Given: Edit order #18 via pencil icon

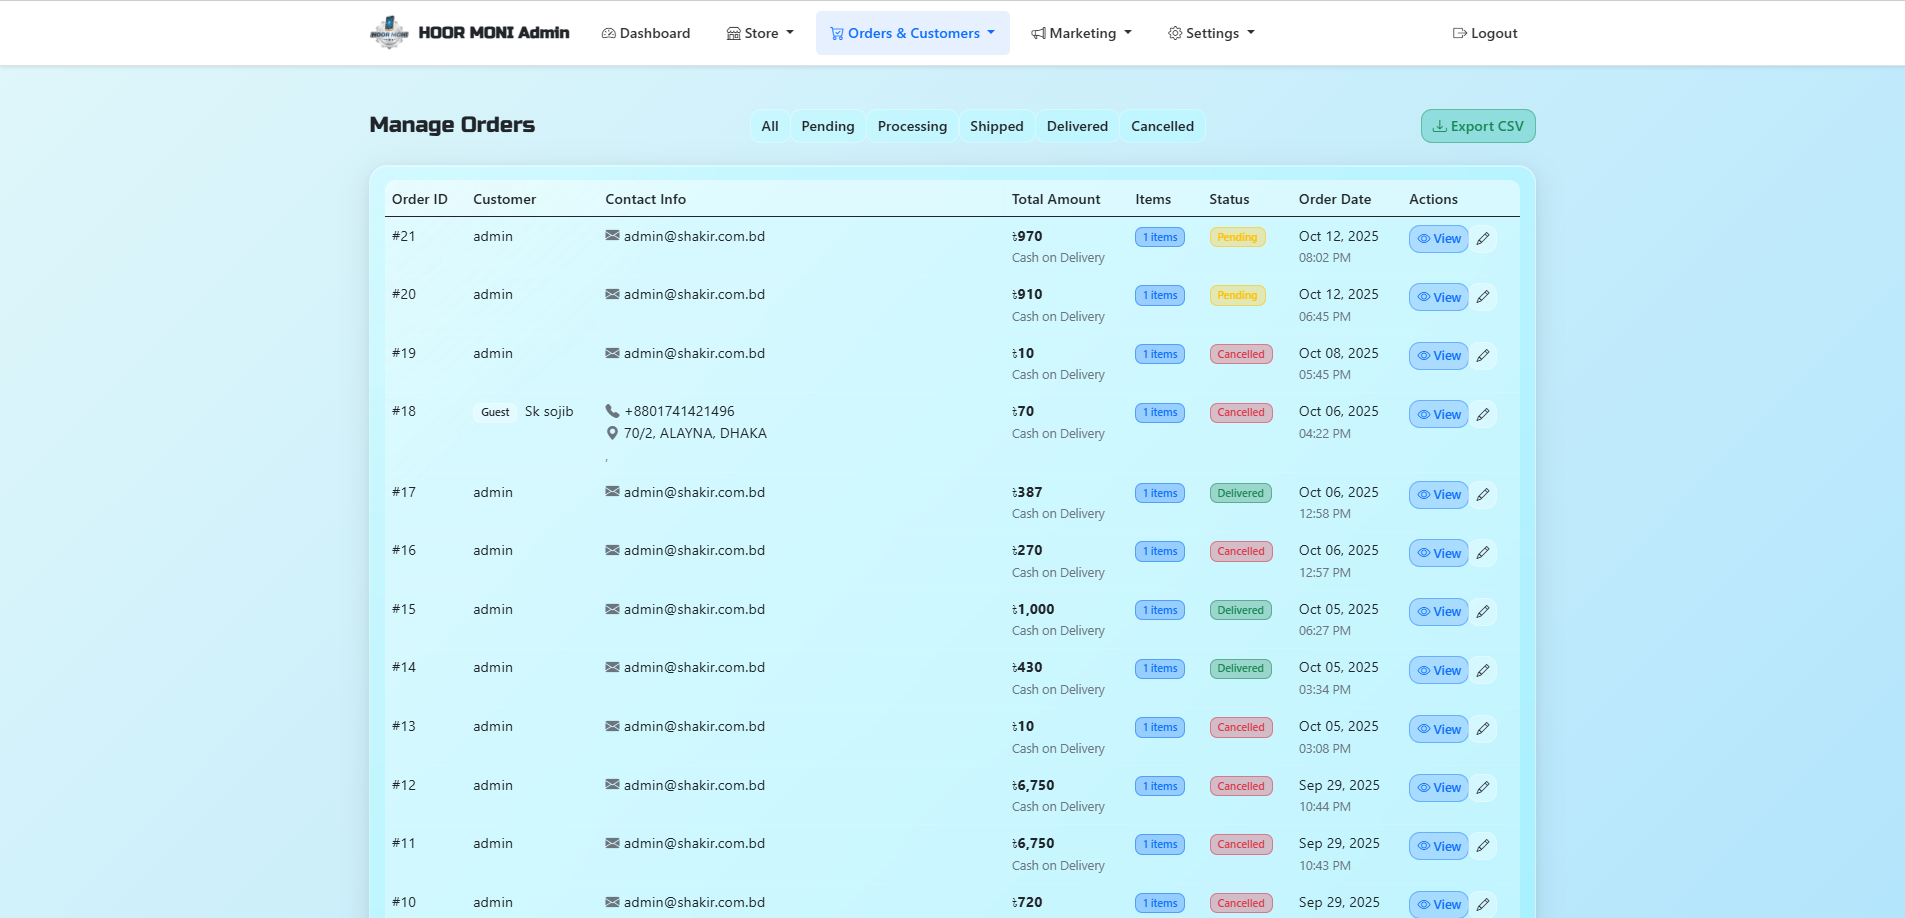Looking at the screenshot, I should tap(1483, 414).
